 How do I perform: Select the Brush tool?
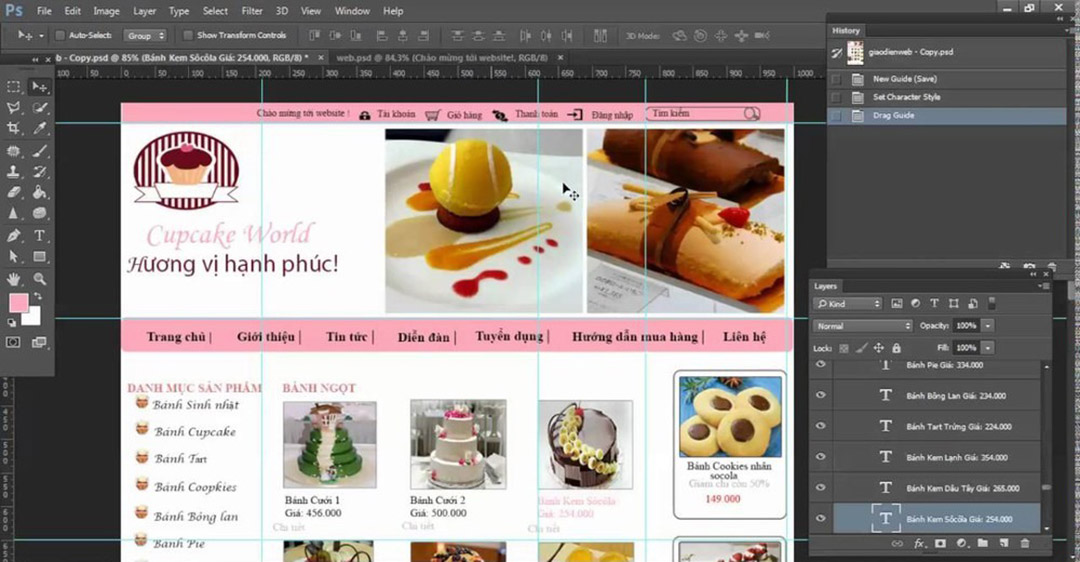(x=39, y=151)
